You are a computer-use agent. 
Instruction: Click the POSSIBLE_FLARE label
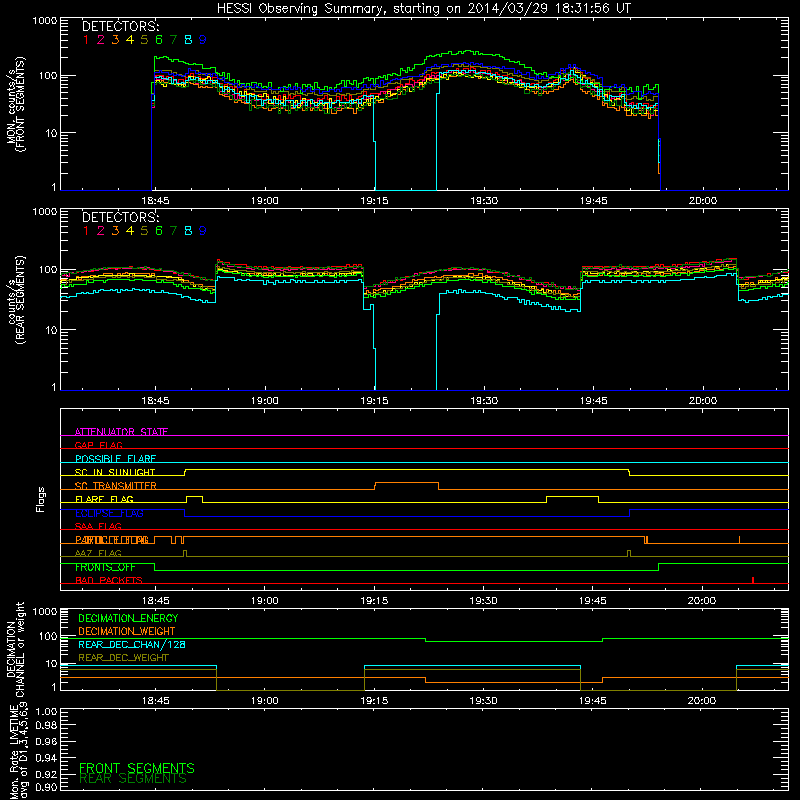[x=115, y=459]
